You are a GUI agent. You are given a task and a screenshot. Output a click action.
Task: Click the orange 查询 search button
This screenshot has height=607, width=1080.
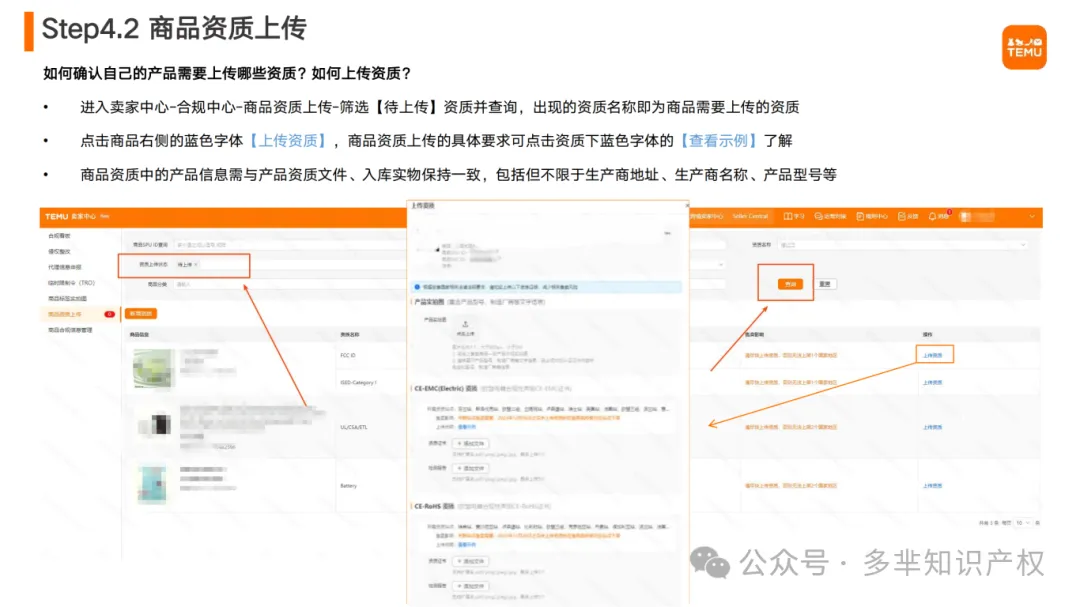click(x=790, y=284)
